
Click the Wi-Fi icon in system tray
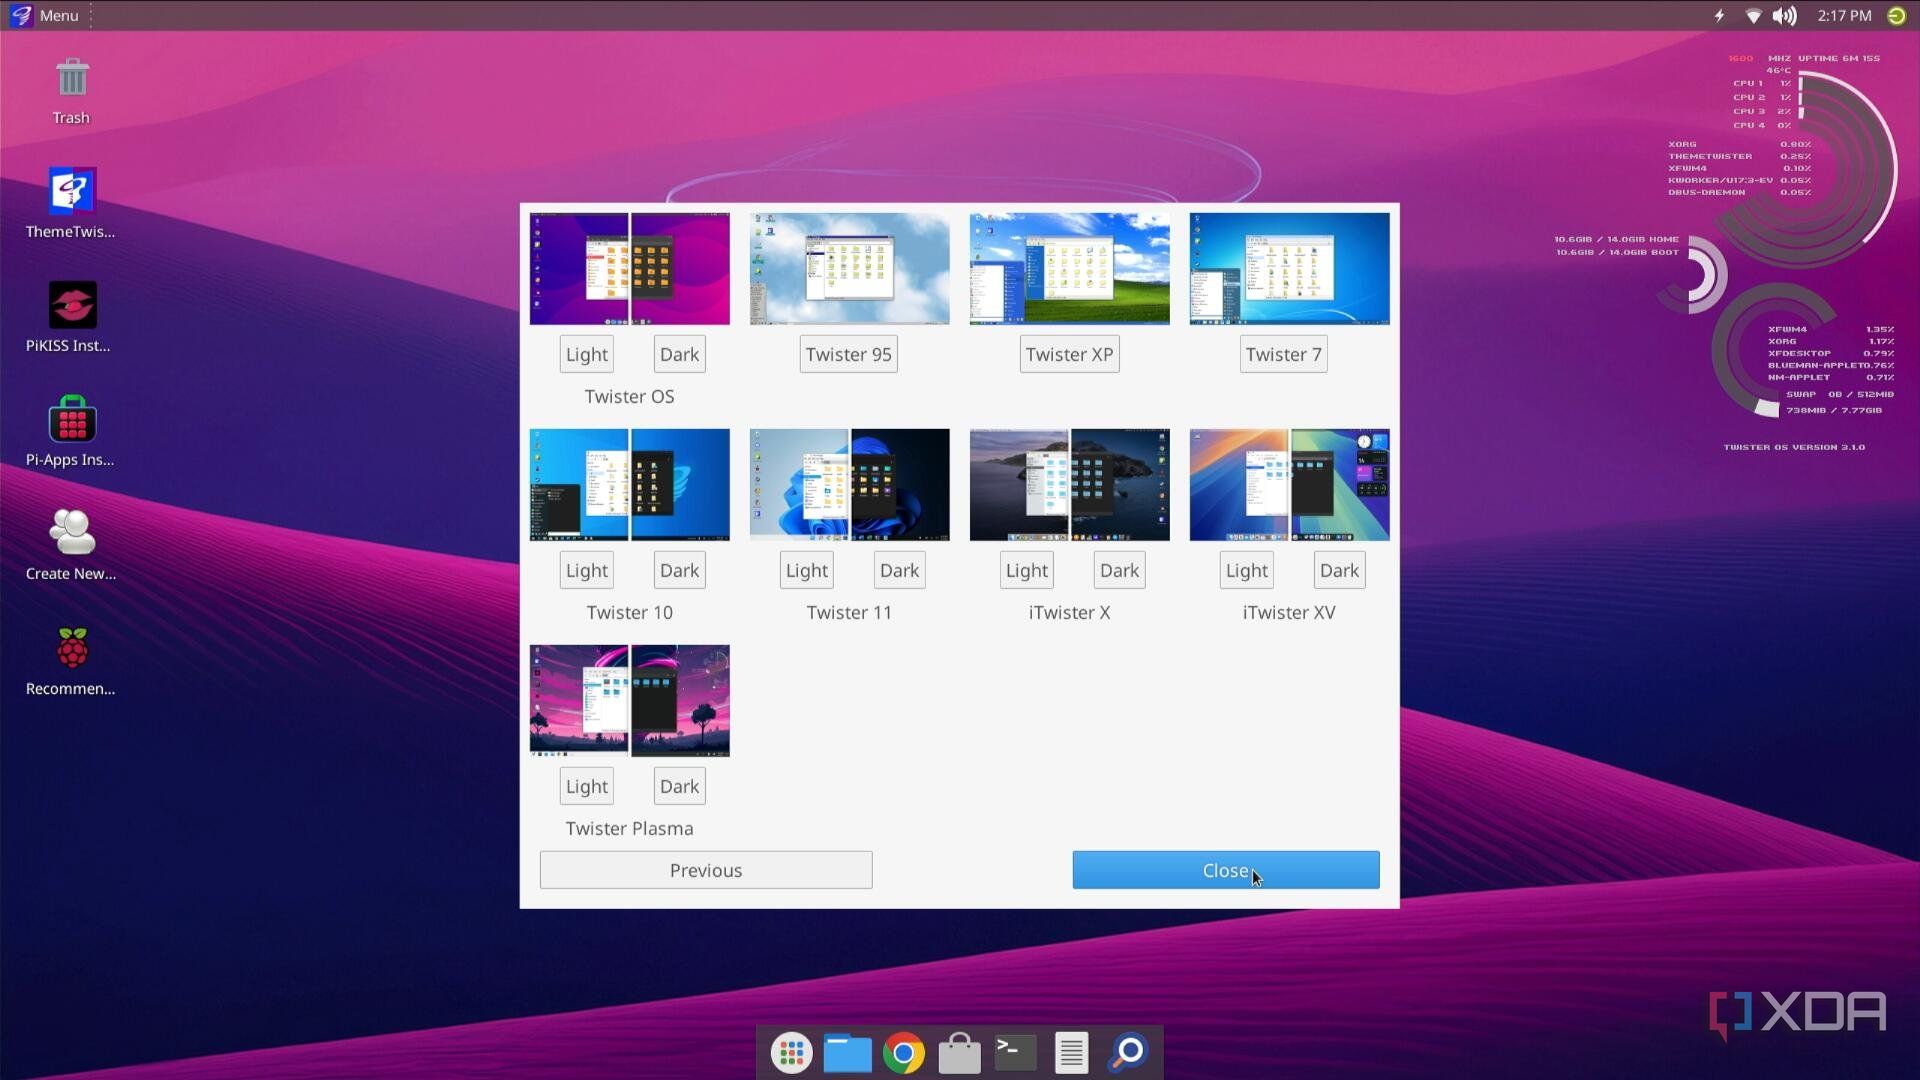pyautogui.click(x=1753, y=15)
